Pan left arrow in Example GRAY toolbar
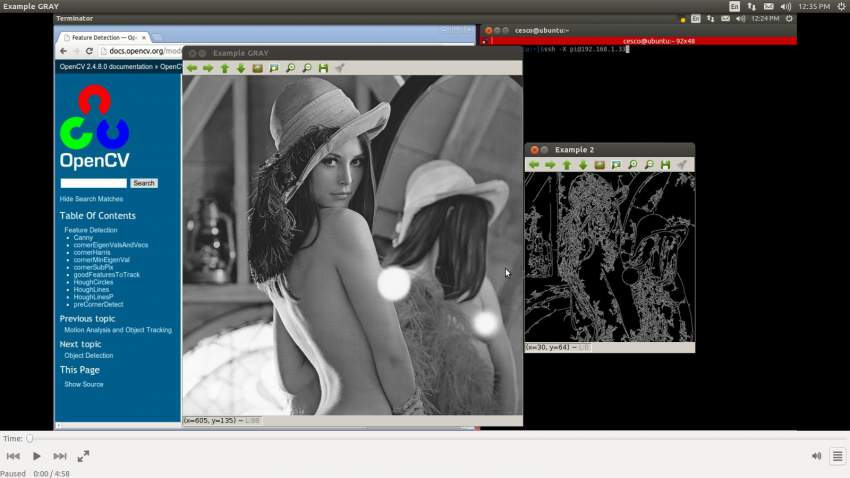Image resolution: width=850 pixels, height=478 pixels. [x=192, y=68]
